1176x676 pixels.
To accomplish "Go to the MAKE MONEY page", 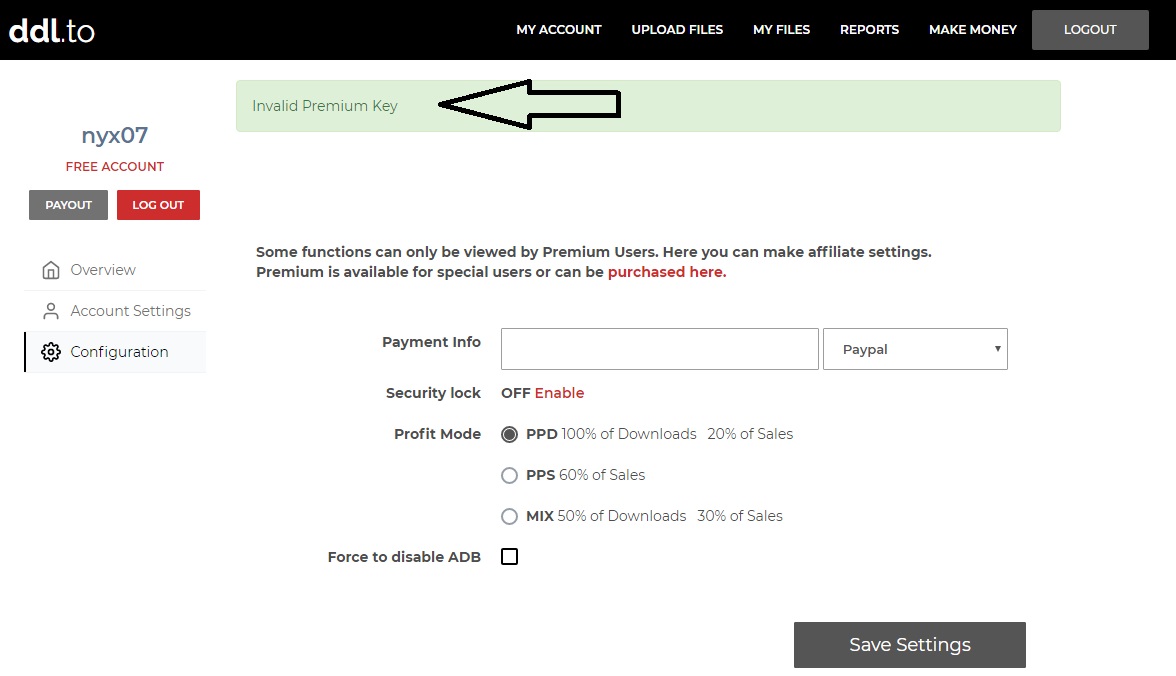I will click(972, 30).
